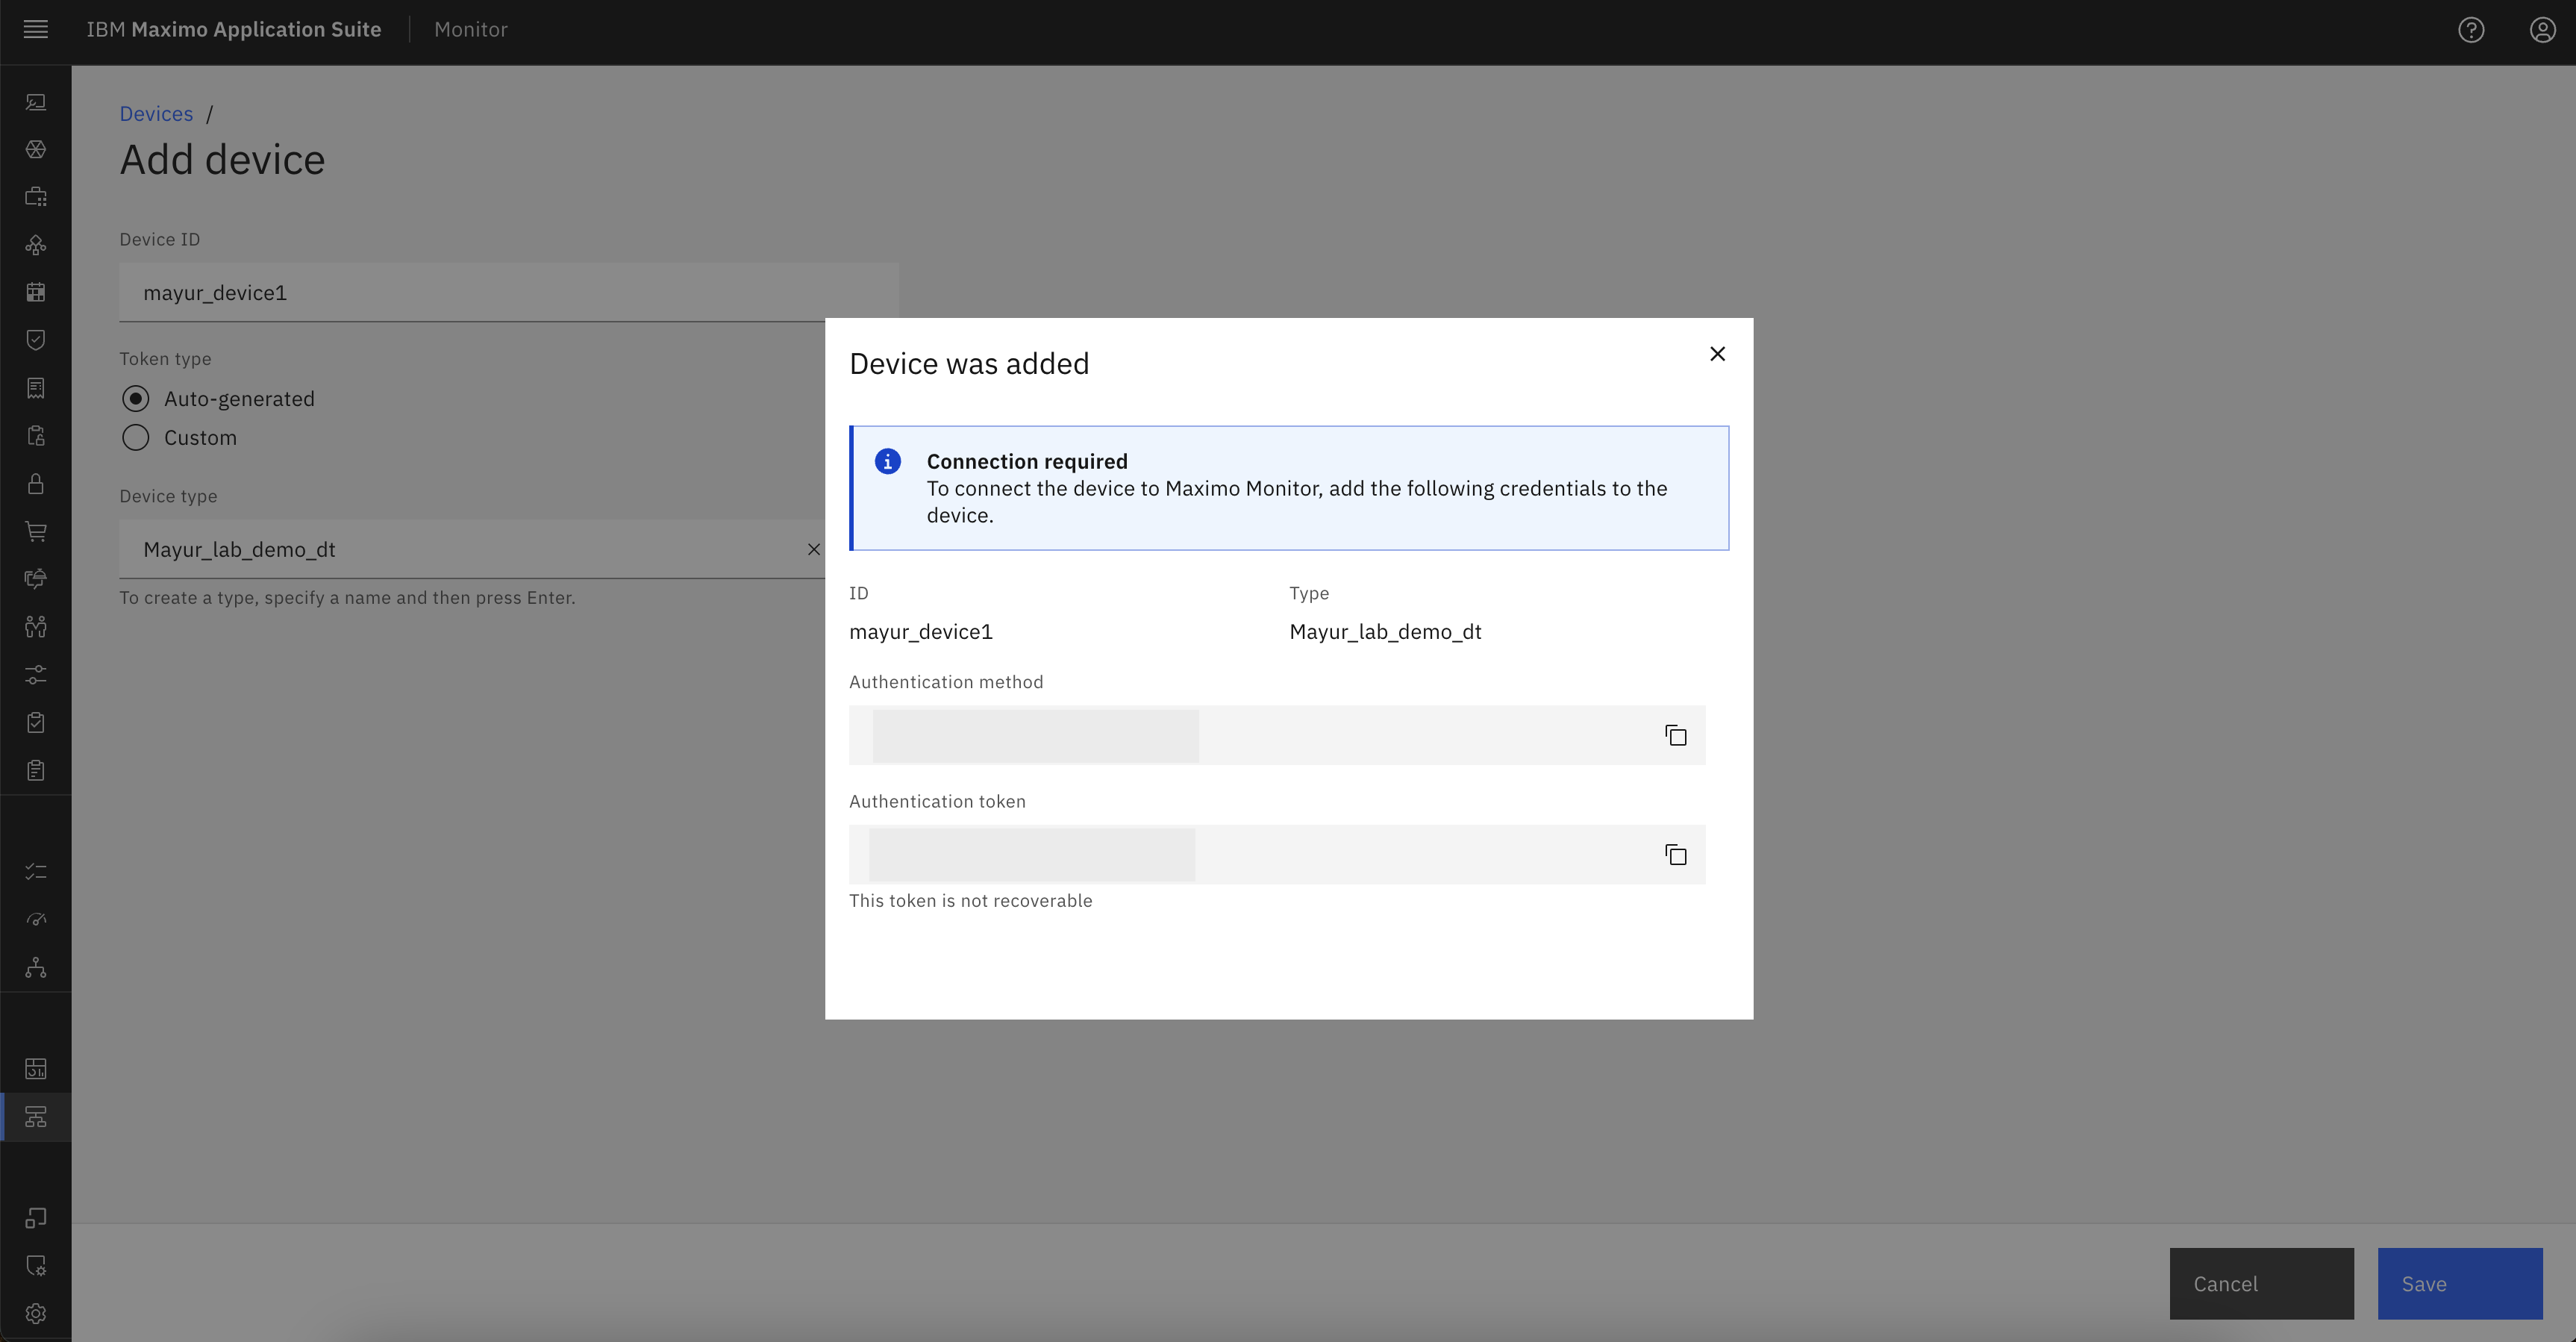Open the hamburger navigation menu

tap(36, 30)
